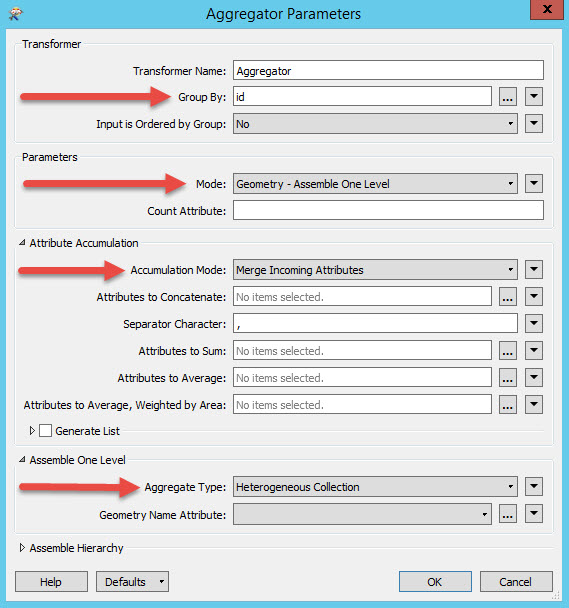Open the Accumulation Mode dropdown
Image resolution: width=569 pixels, height=608 pixels.
pyautogui.click(x=375, y=270)
